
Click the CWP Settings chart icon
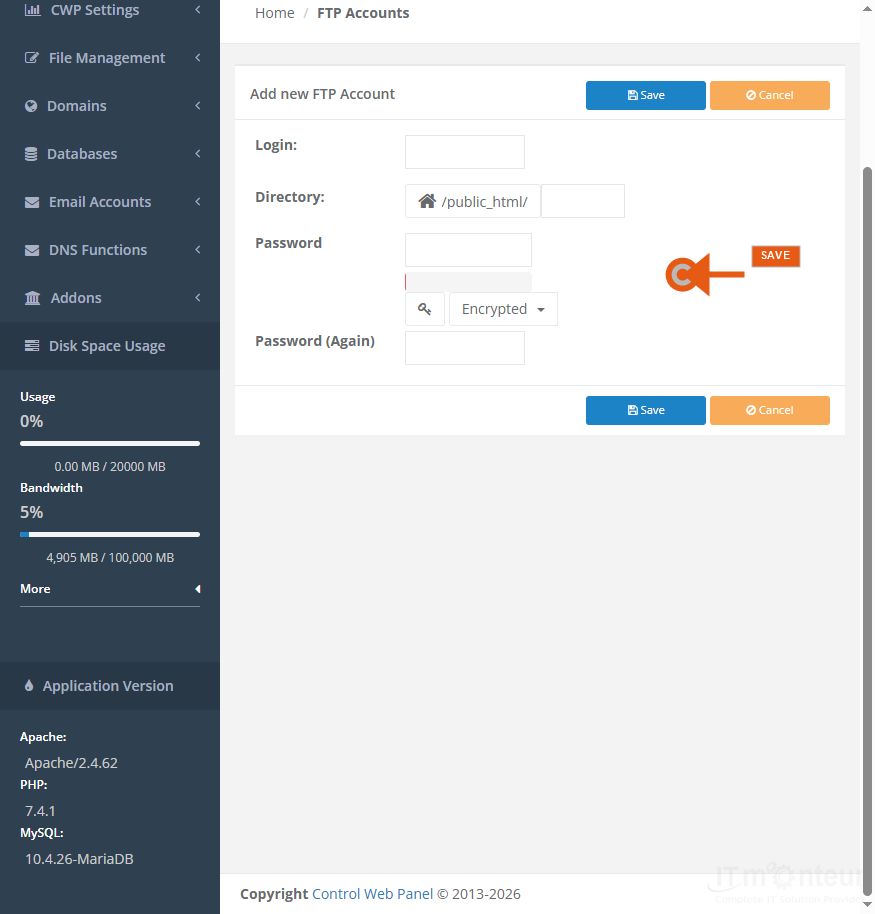tap(33, 10)
